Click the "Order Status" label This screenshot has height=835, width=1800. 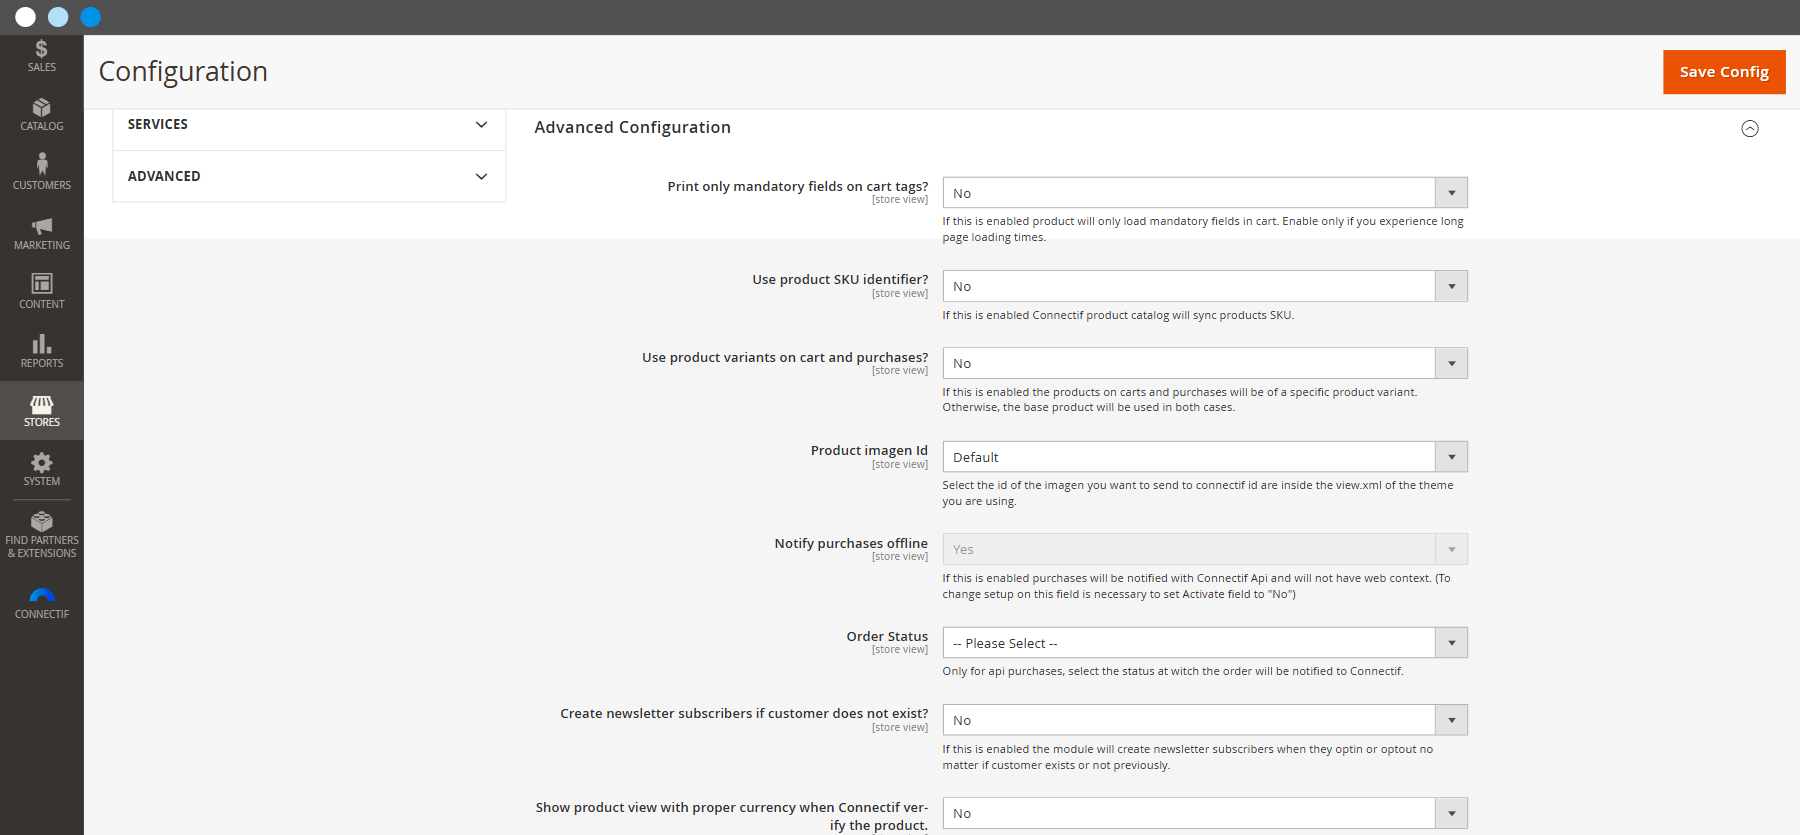887,636
